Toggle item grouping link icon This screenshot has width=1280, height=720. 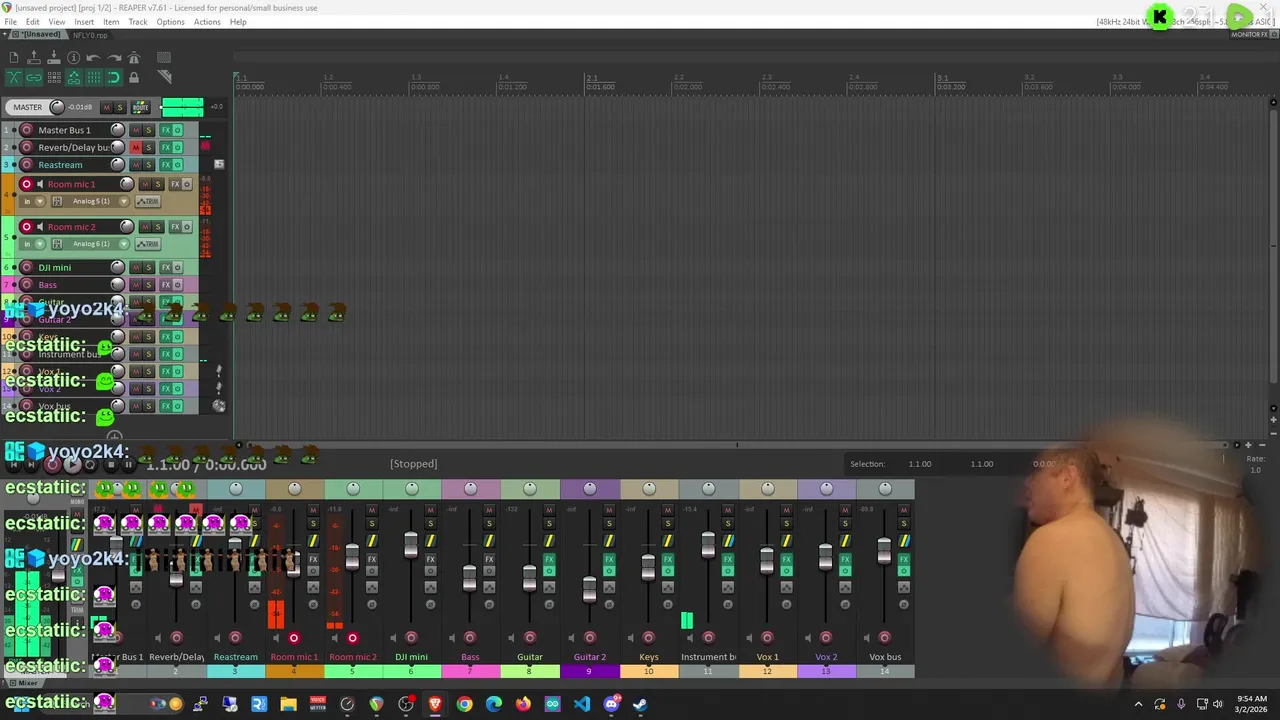[x=34, y=77]
